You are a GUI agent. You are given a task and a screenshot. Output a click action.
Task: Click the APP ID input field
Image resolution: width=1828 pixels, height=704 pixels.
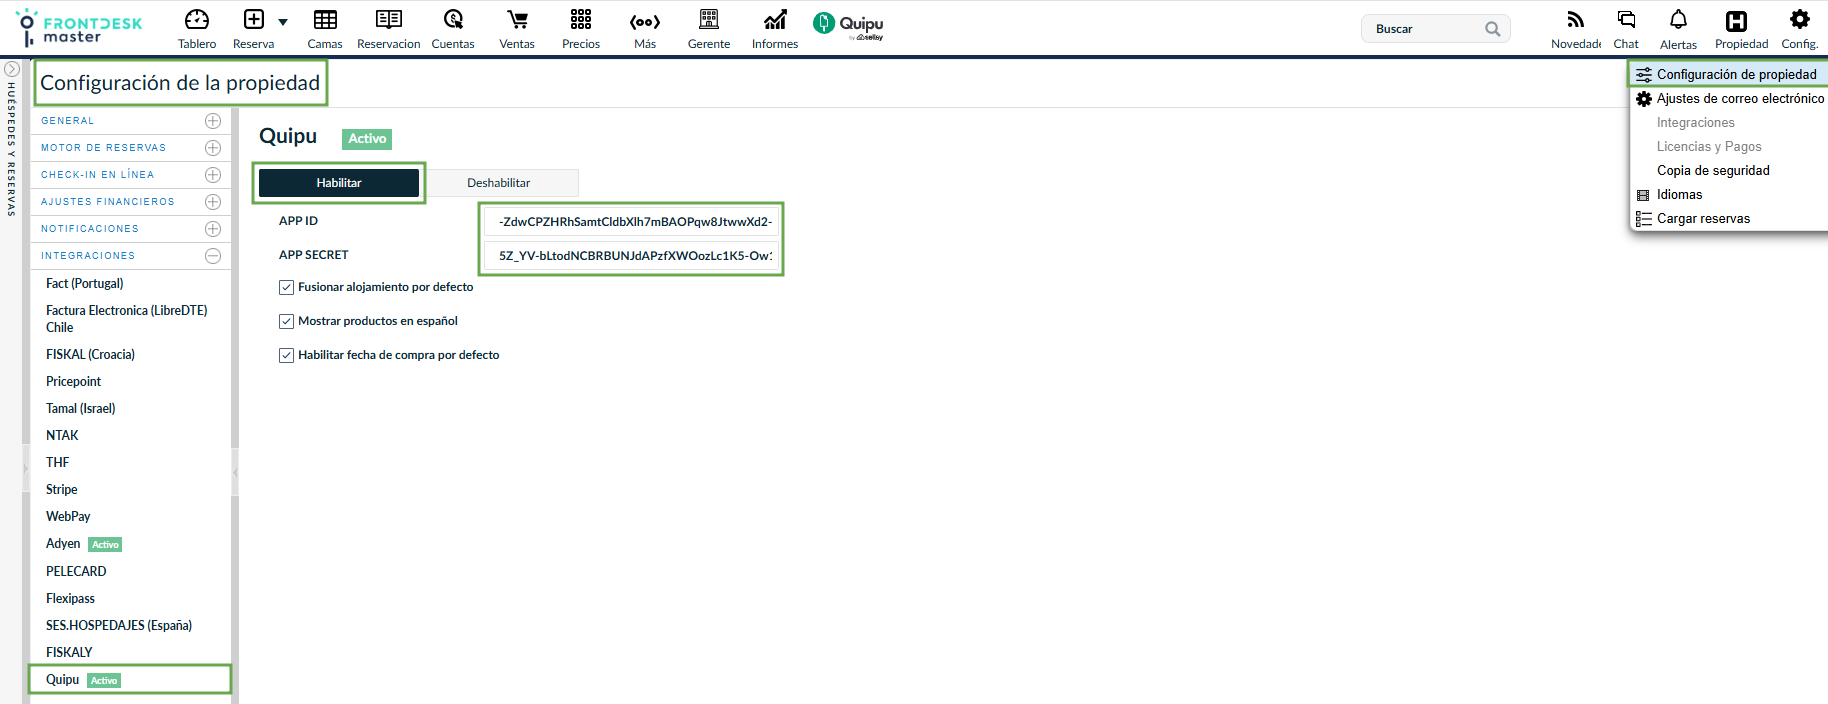[x=632, y=222]
